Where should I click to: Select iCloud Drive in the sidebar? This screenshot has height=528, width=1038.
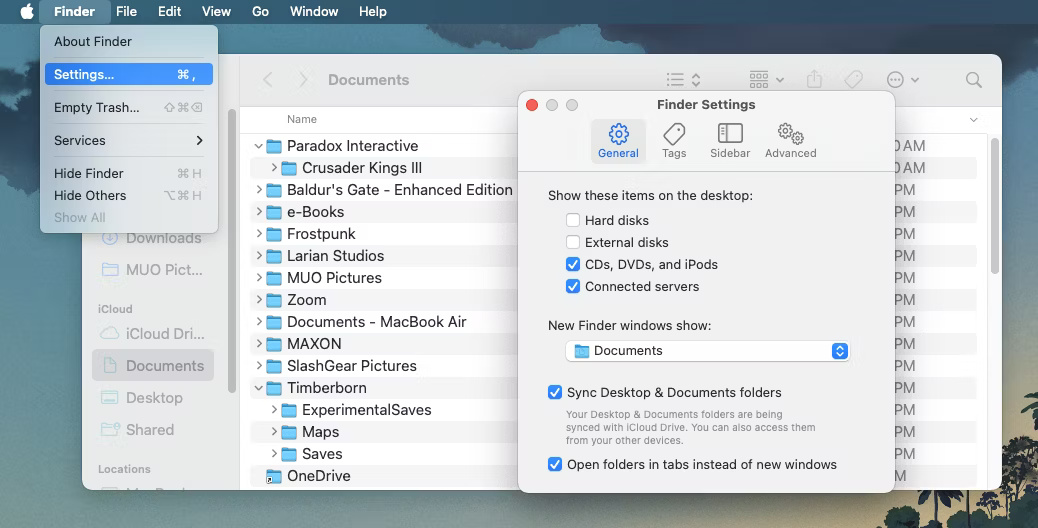(153, 333)
